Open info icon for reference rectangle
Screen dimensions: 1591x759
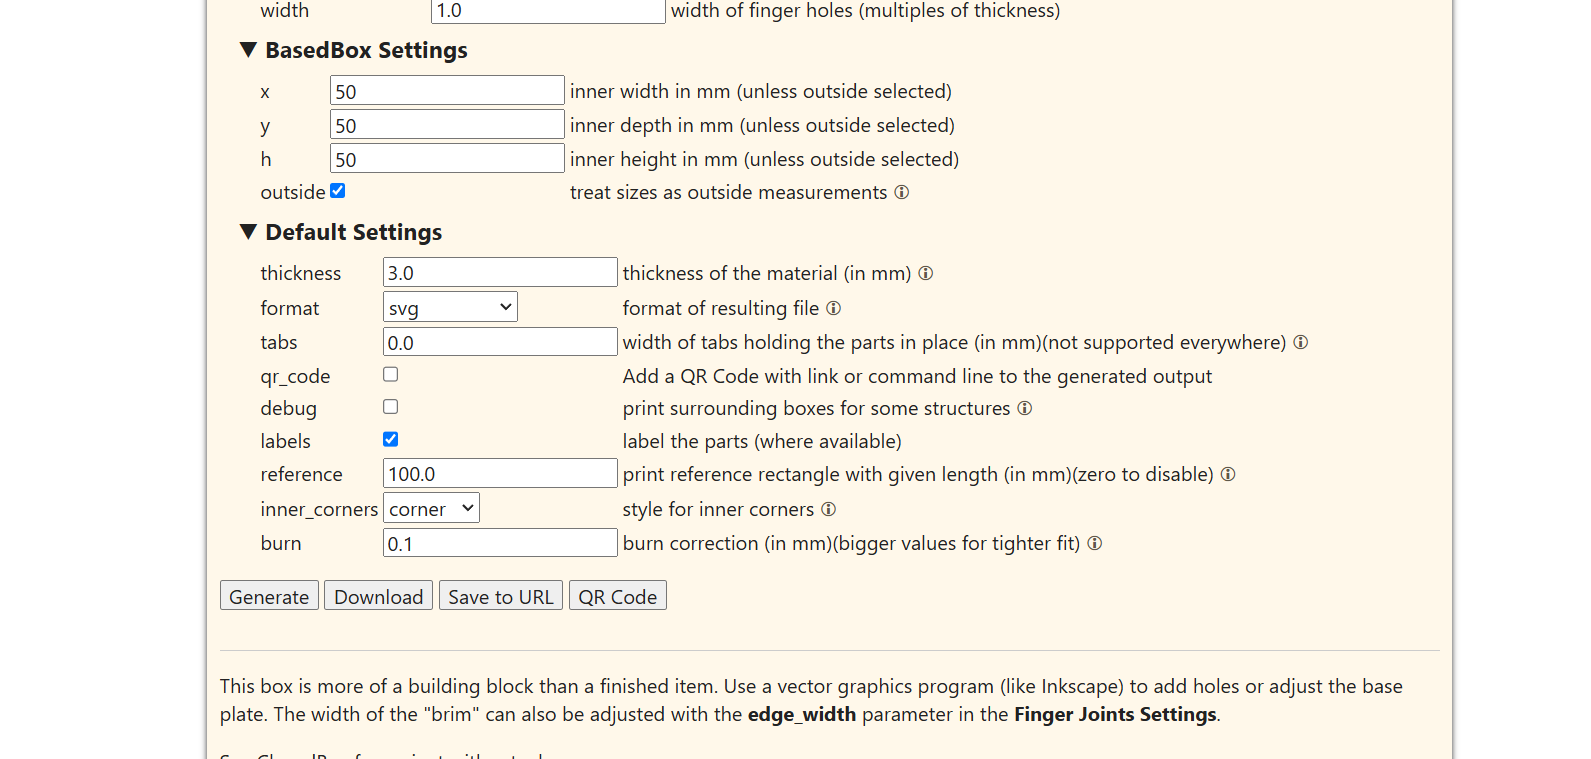pos(1228,474)
